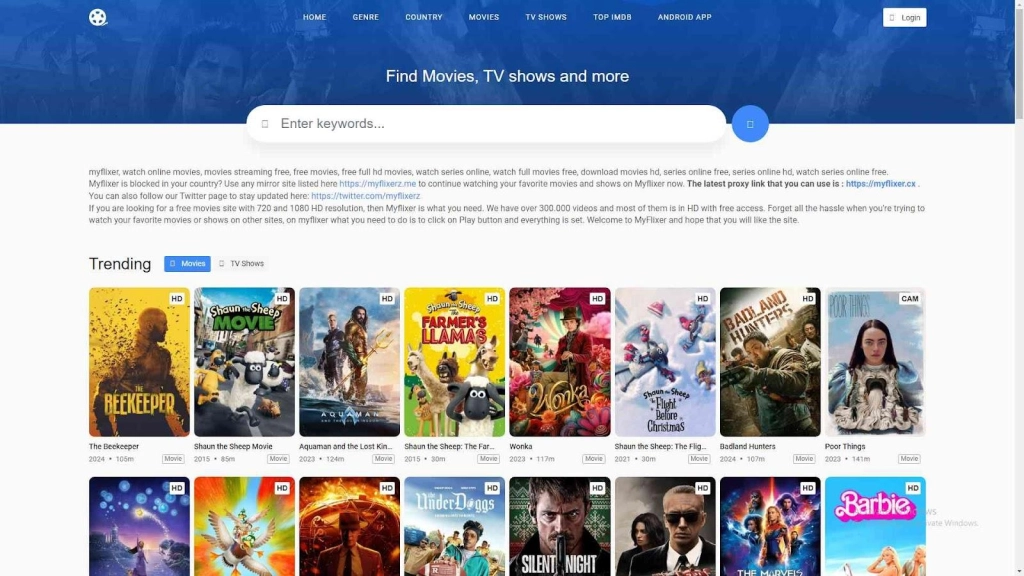Click the Login button

point(904,17)
